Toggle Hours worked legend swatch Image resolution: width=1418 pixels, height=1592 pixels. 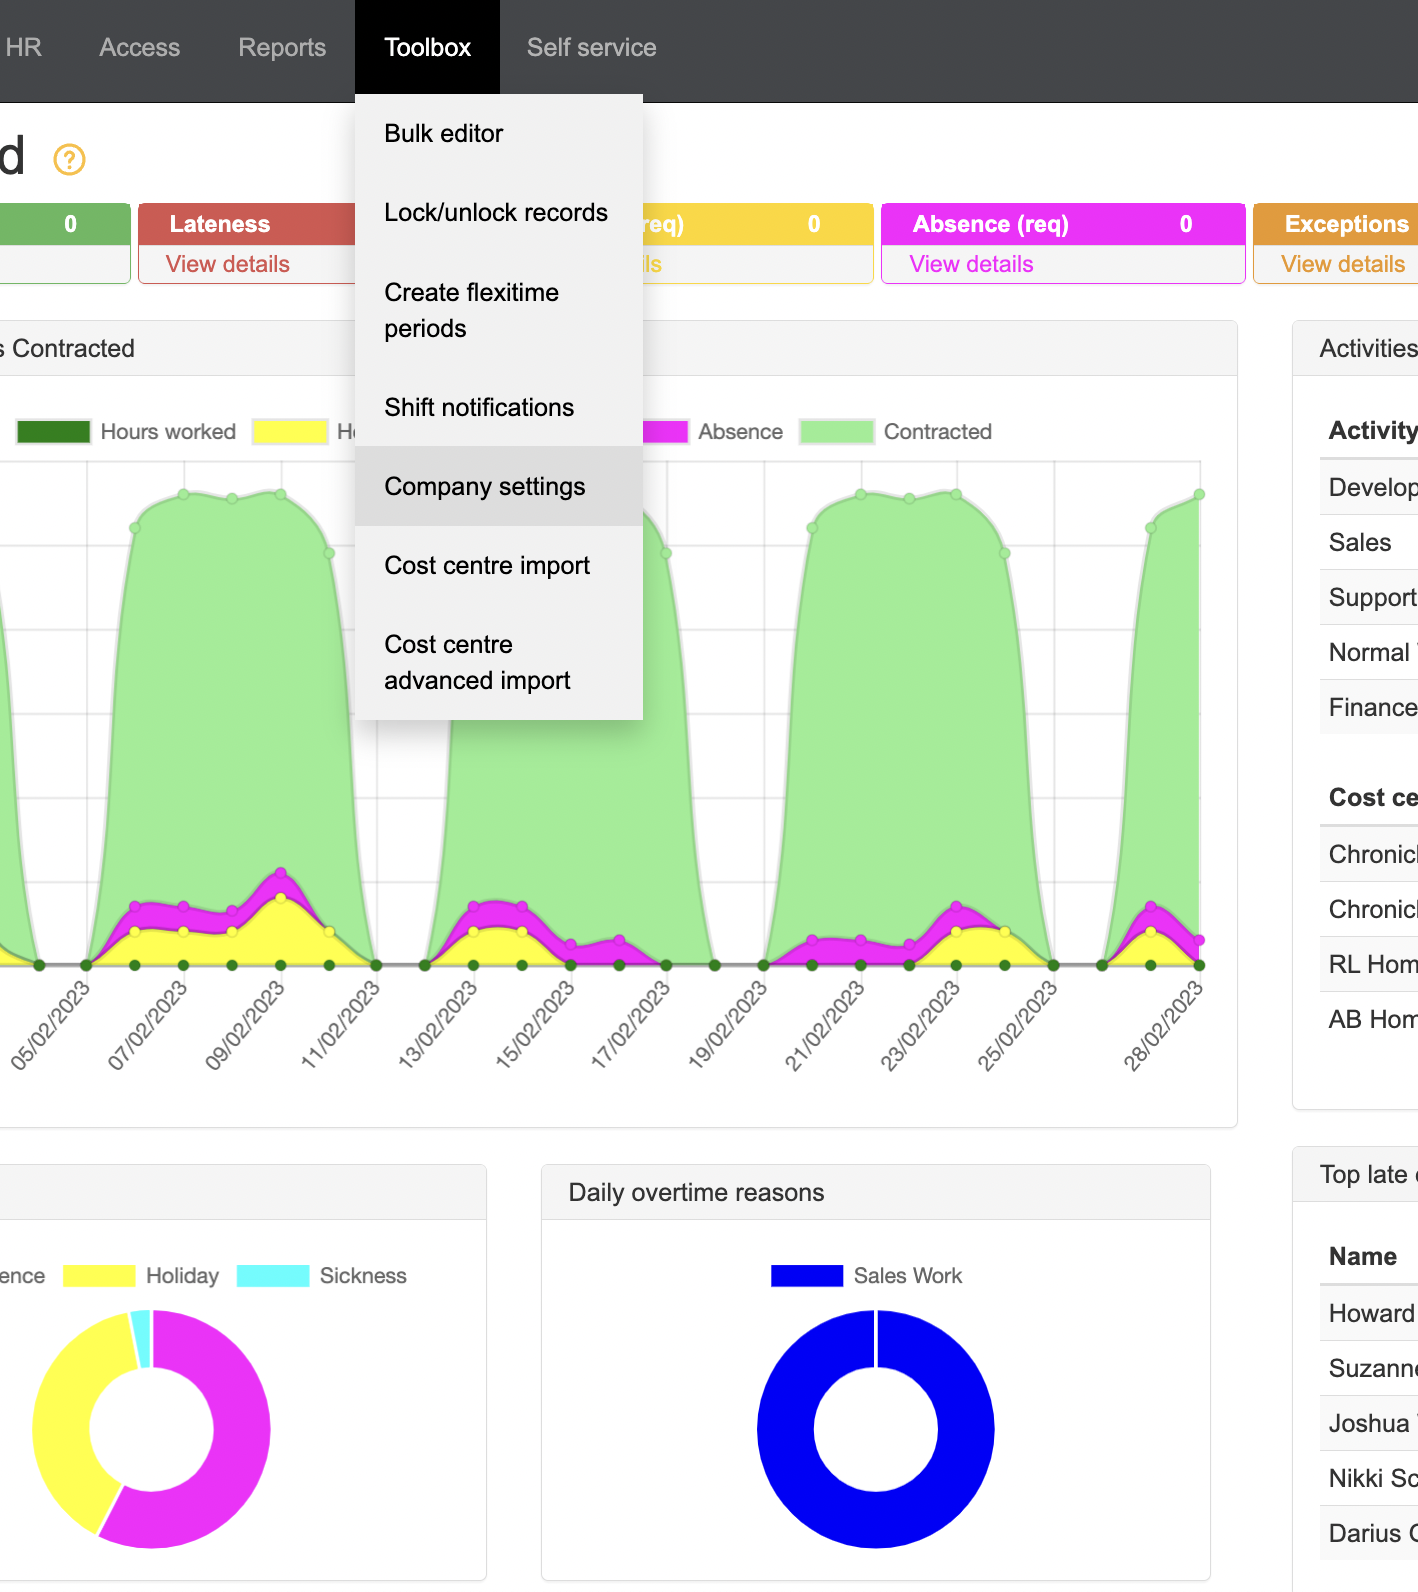[54, 432]
